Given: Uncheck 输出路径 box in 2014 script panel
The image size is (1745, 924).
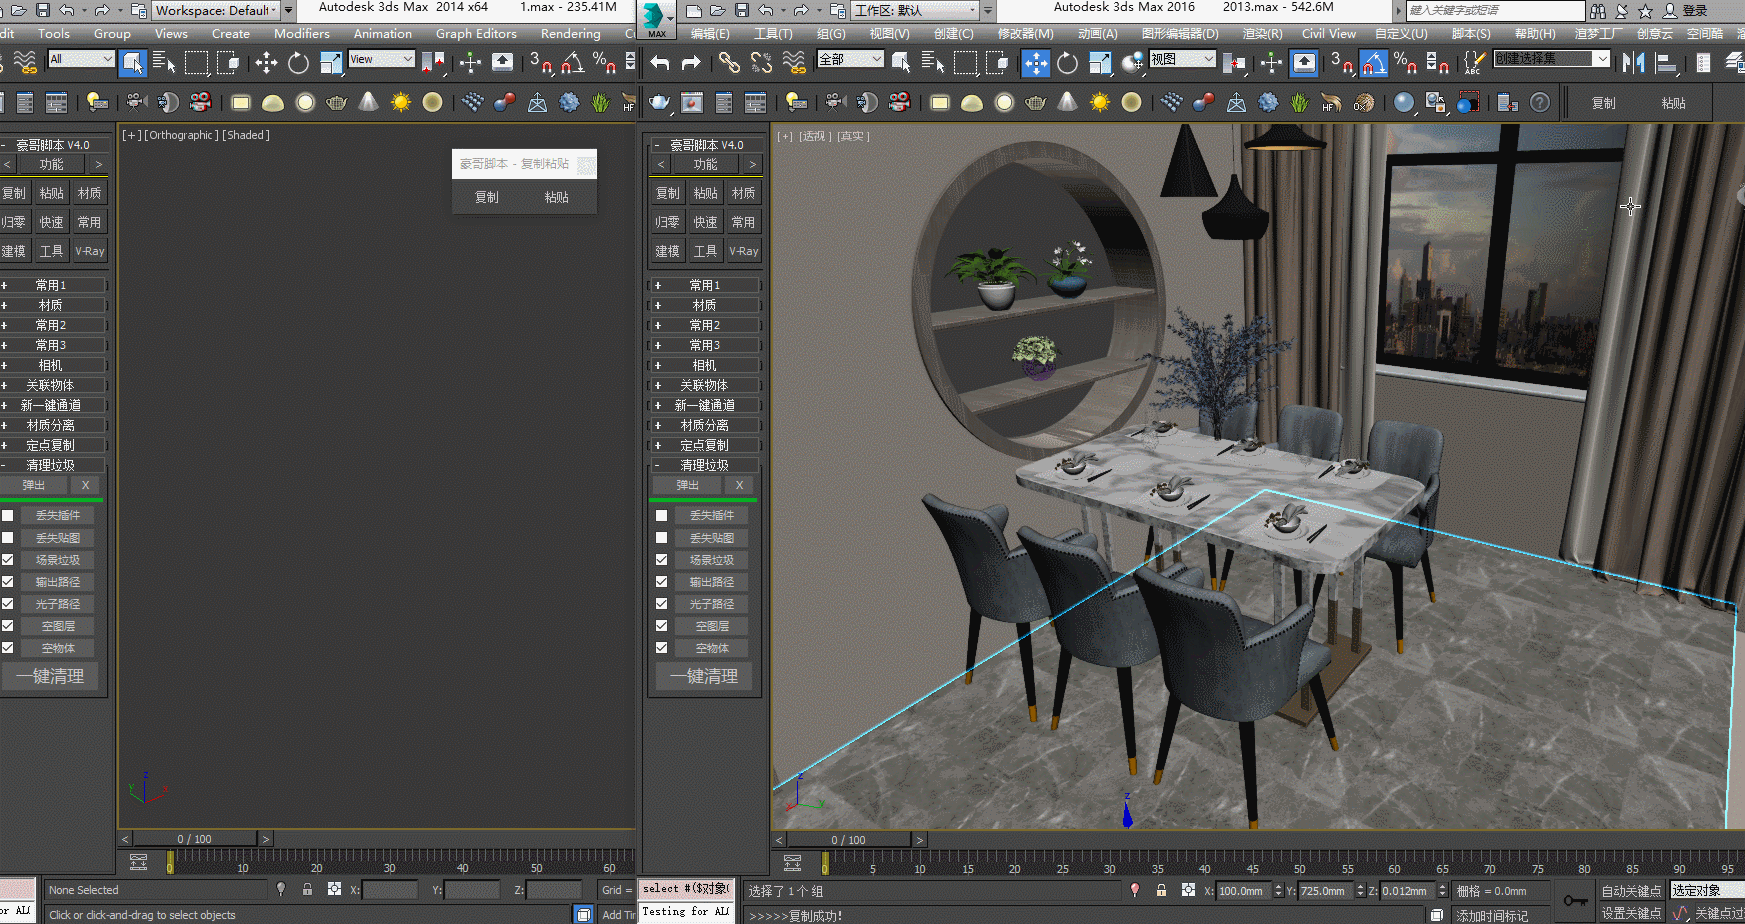Looking at the screenshot, I should pos(7,582).
